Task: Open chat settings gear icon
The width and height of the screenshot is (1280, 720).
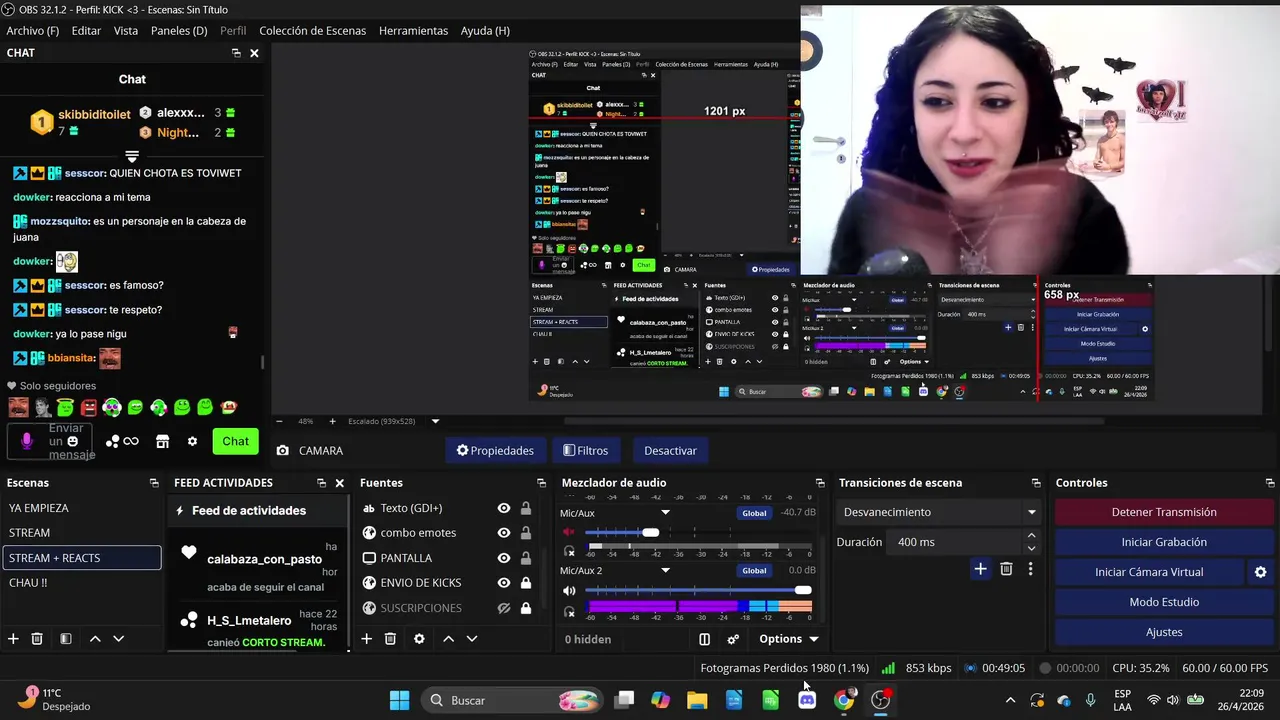Action: (x=192, y=441)
